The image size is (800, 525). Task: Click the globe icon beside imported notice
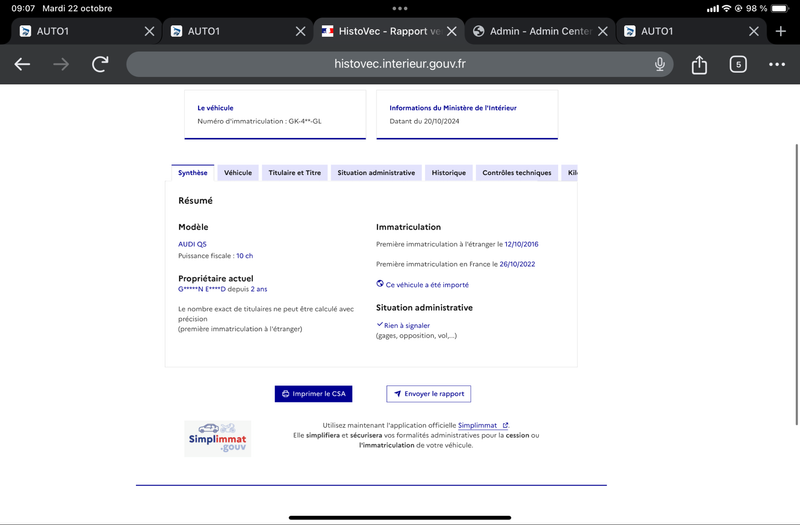[x=380, y=284]
